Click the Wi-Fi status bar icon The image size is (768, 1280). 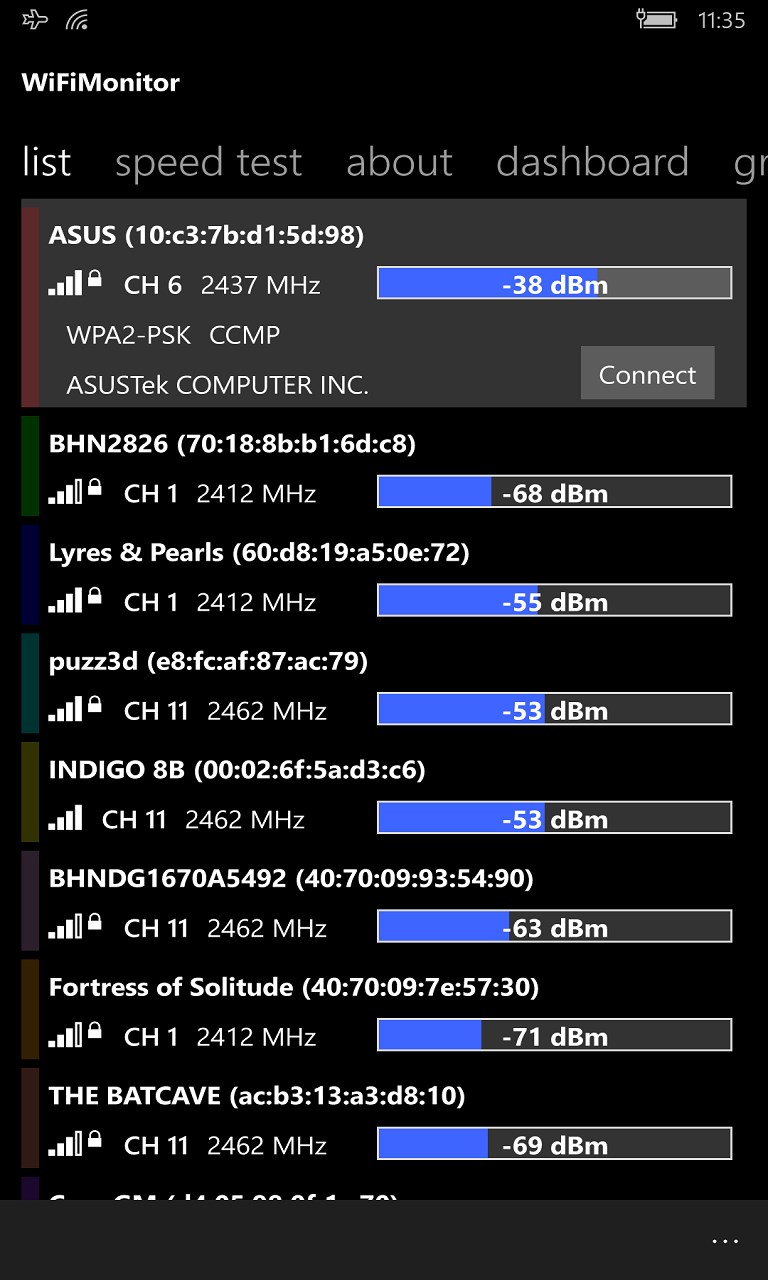(x=77, y=19)
